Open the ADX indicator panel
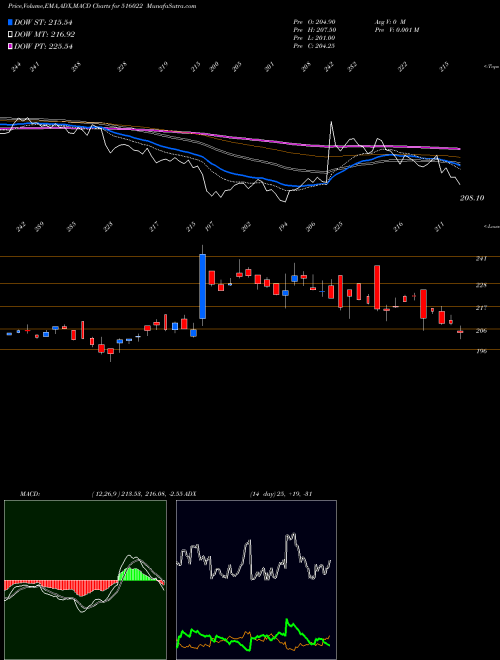Screen dimensions: 500x660 (x=256, y=580)
